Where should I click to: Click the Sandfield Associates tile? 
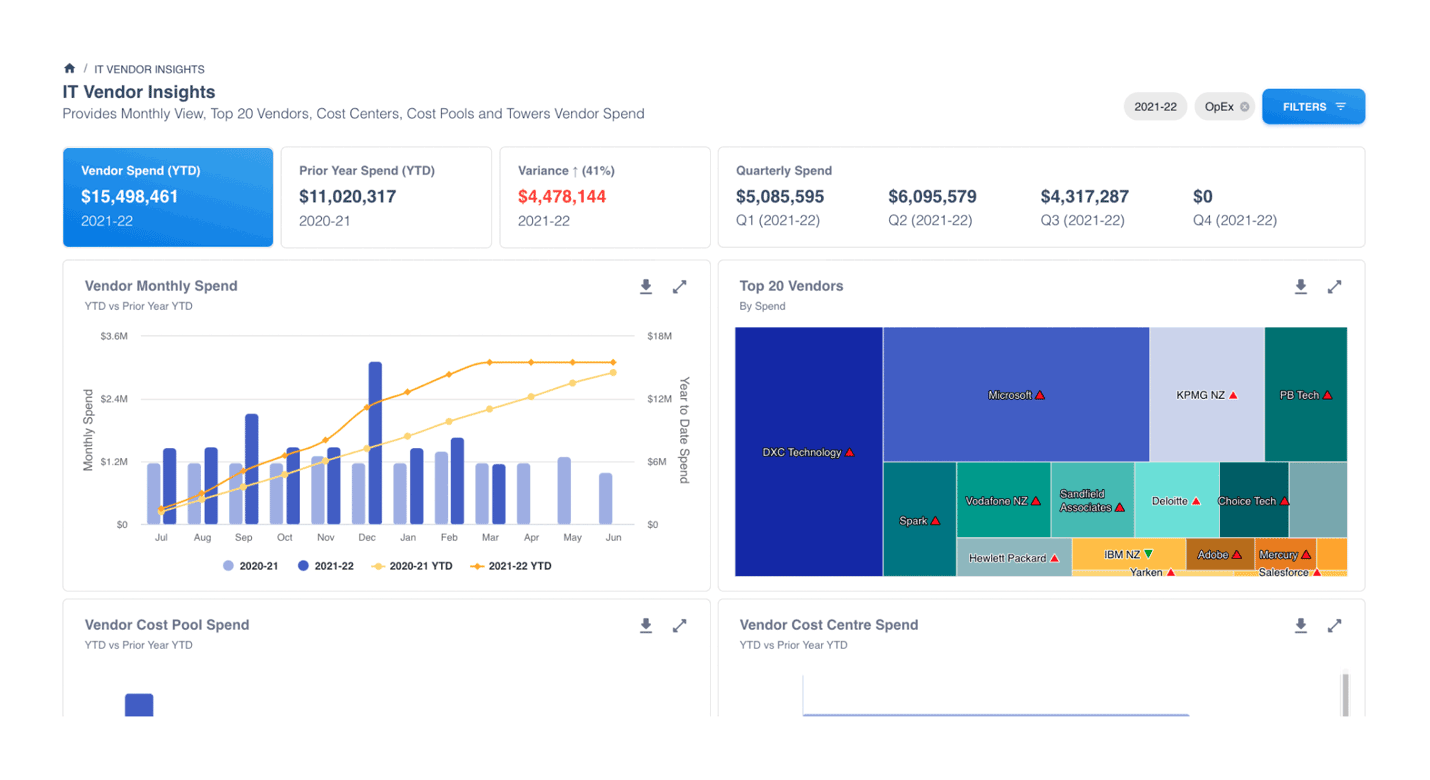click(x=1093, y=500)
